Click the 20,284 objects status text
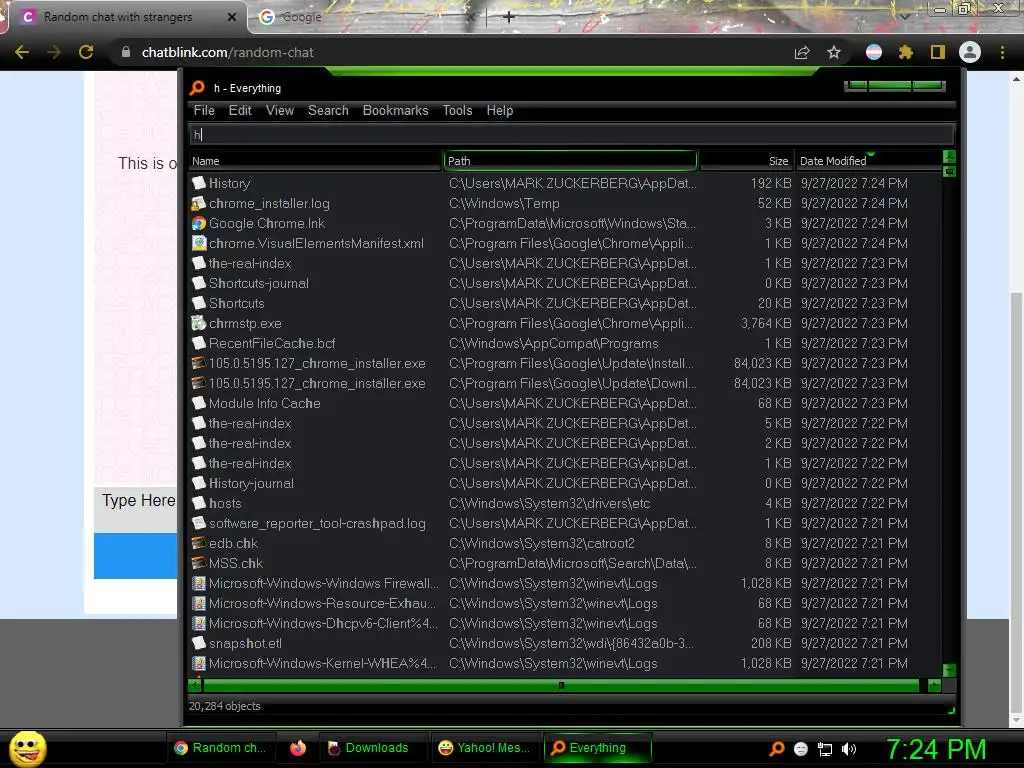Viewport: 1024px width, 768px height. point(225,706)
